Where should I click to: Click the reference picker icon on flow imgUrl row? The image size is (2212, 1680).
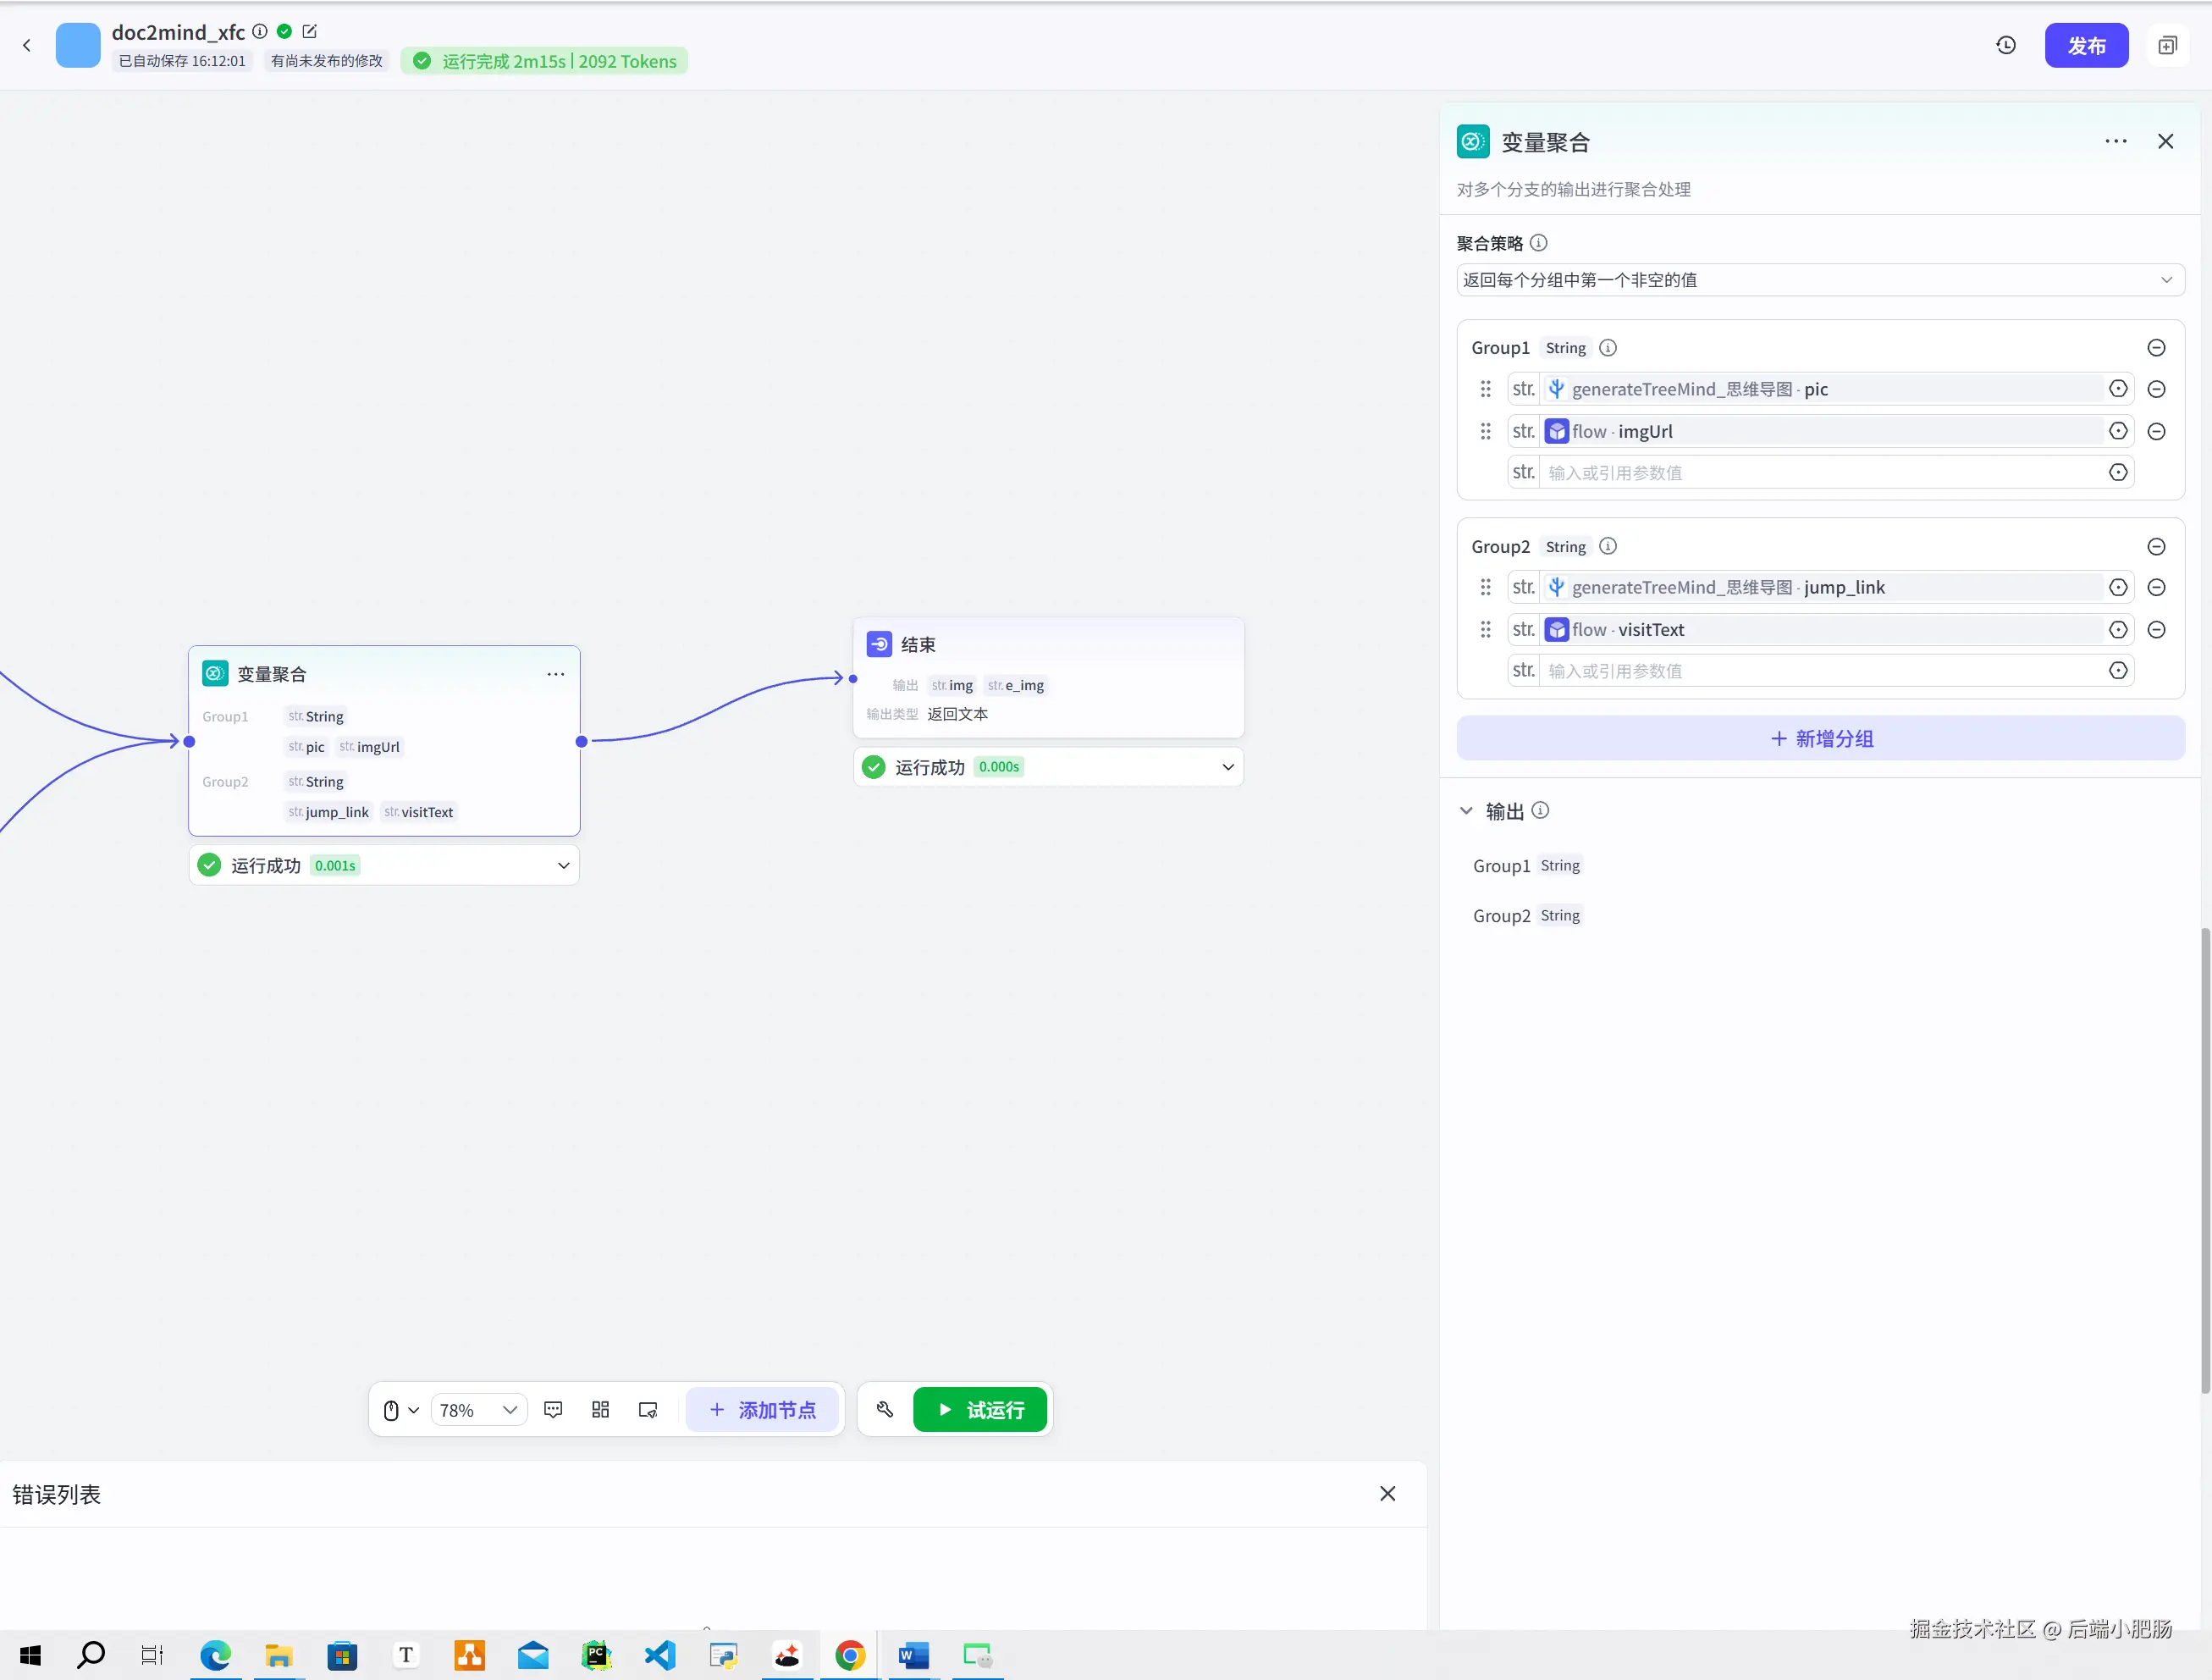2117,431
